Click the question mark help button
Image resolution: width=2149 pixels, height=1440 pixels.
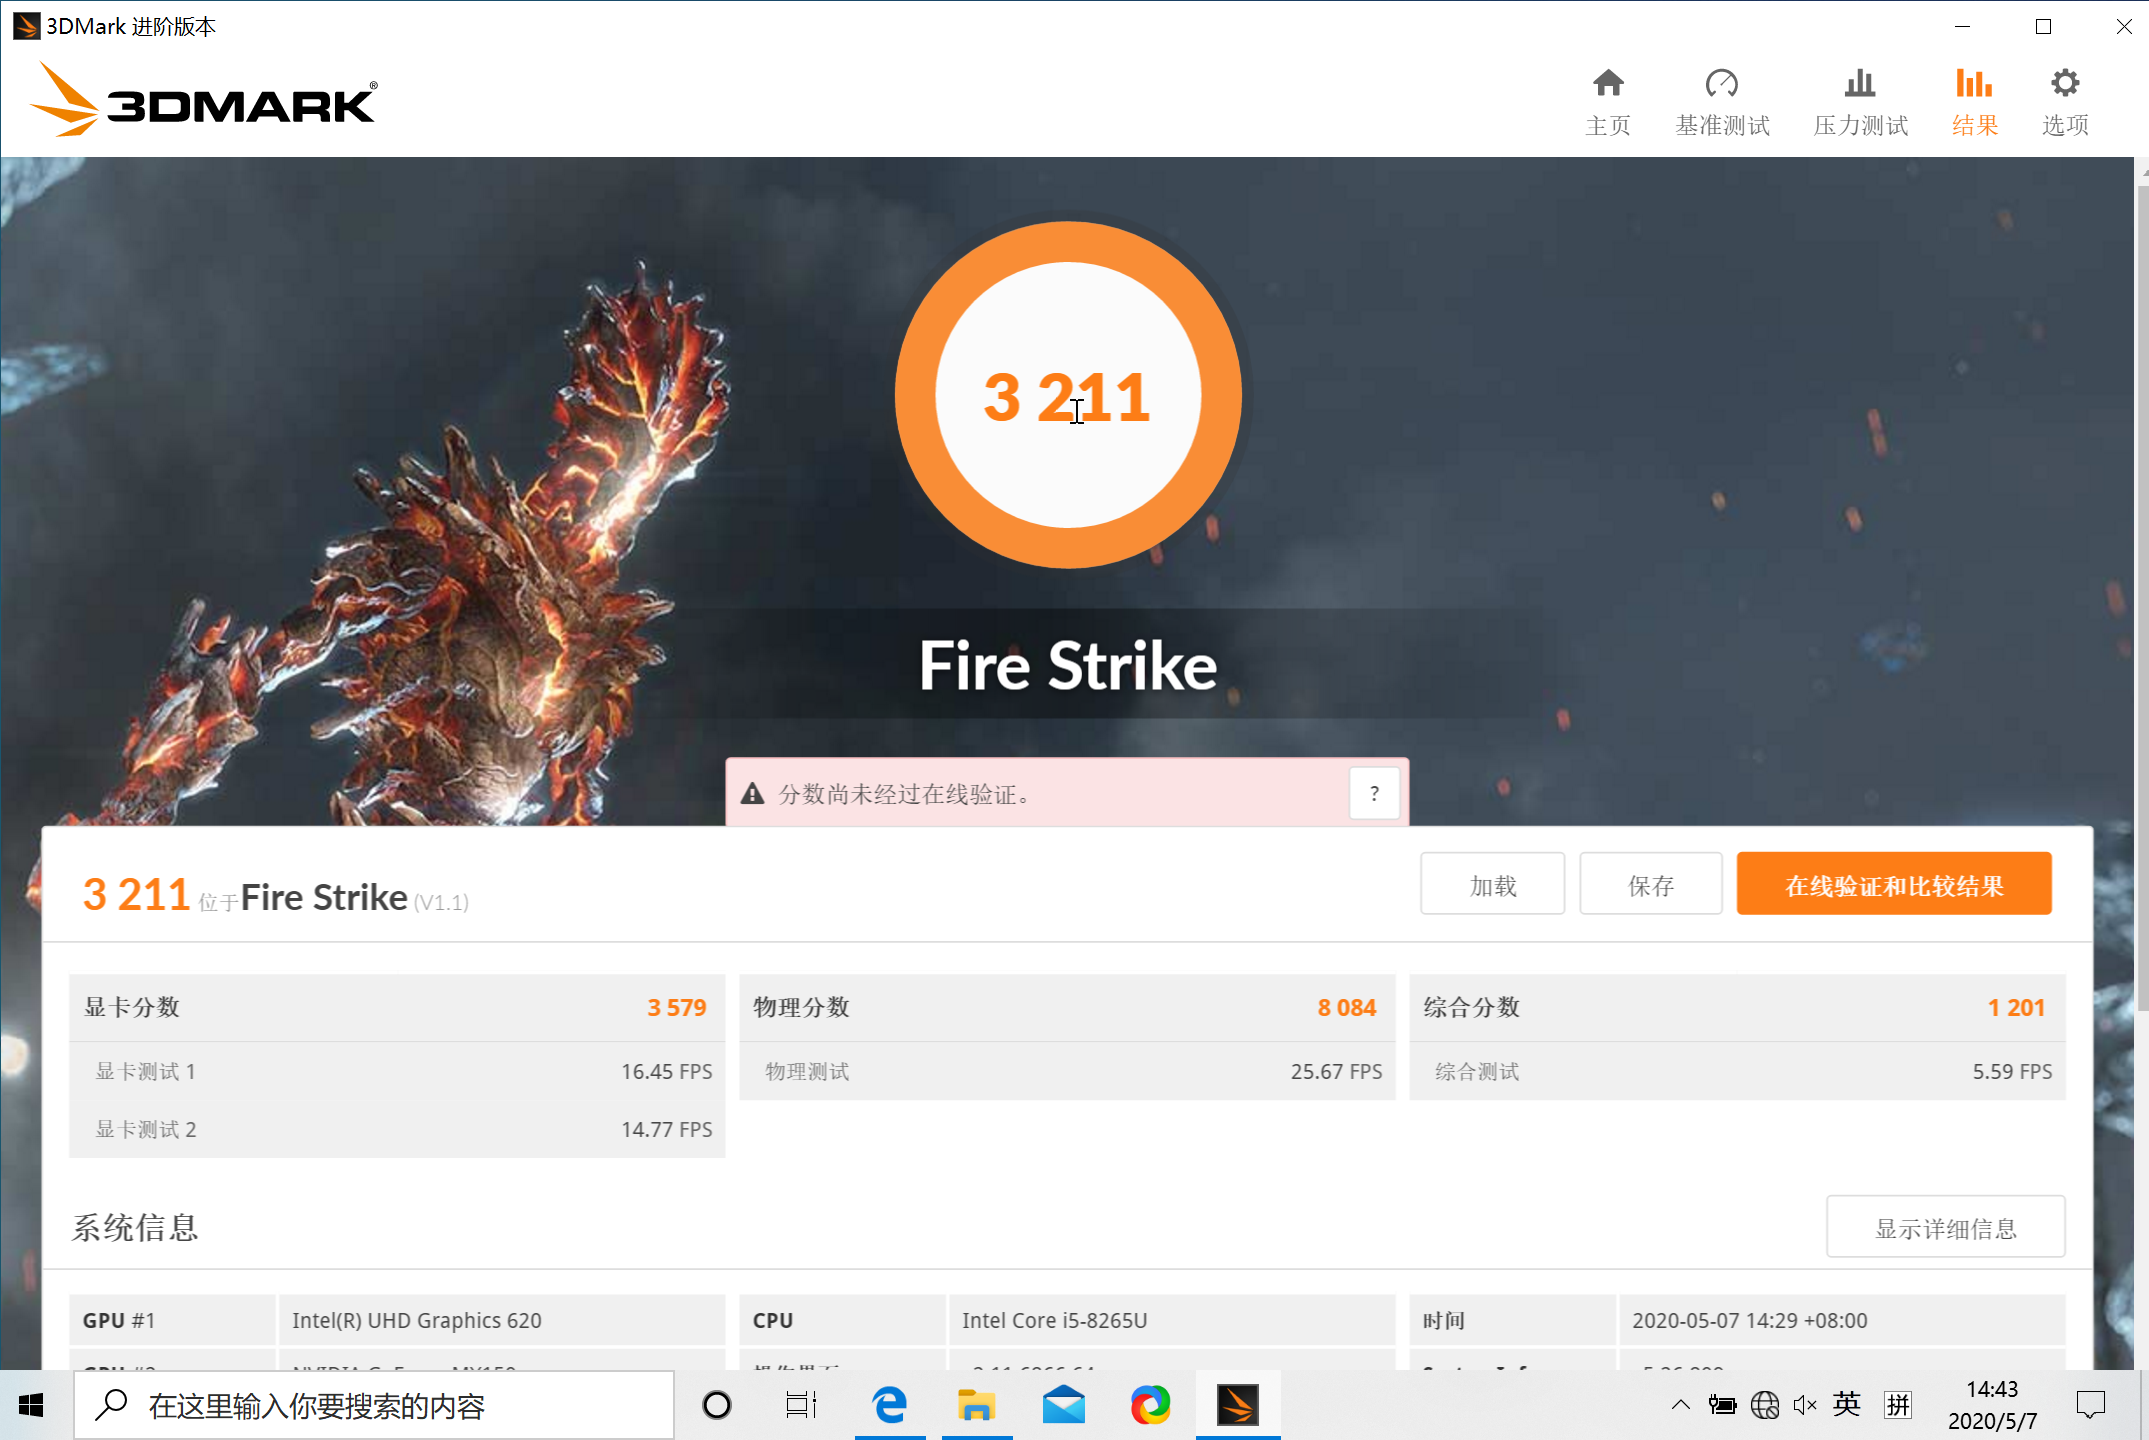[x=1374, y=793]
